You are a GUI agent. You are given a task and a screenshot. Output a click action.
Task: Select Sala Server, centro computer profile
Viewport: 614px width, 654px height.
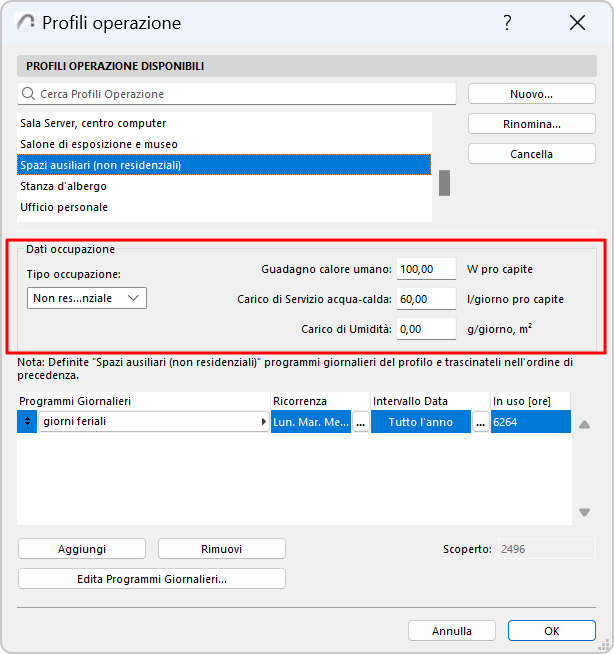(x=93, y=123)
